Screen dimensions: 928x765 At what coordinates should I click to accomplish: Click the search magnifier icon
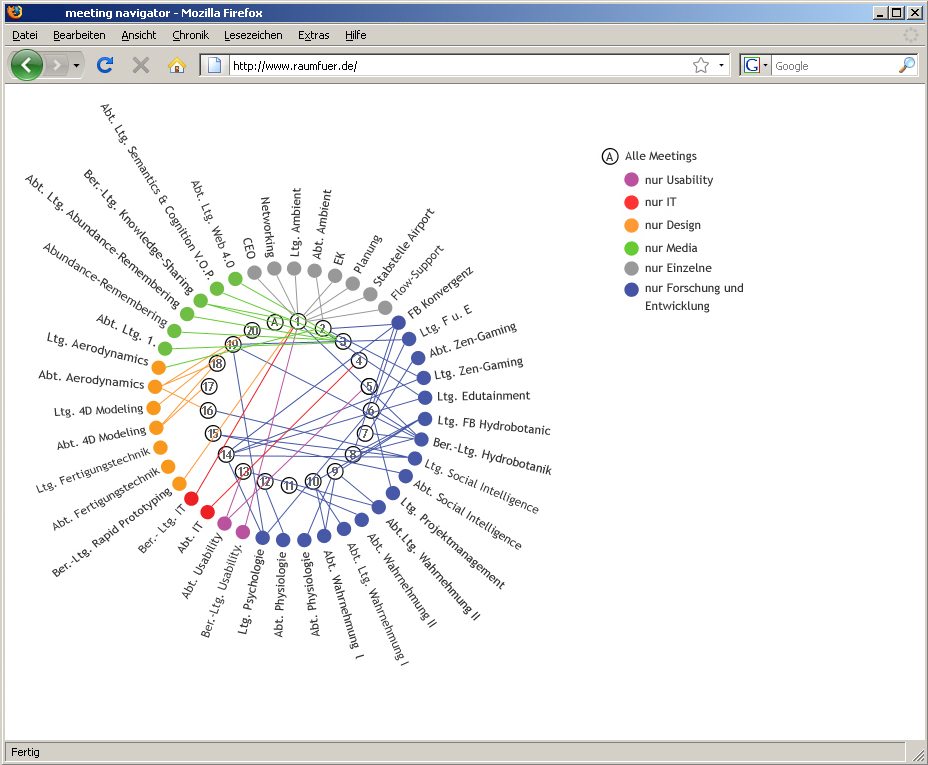pyautogui.click(x=906, y=65)
